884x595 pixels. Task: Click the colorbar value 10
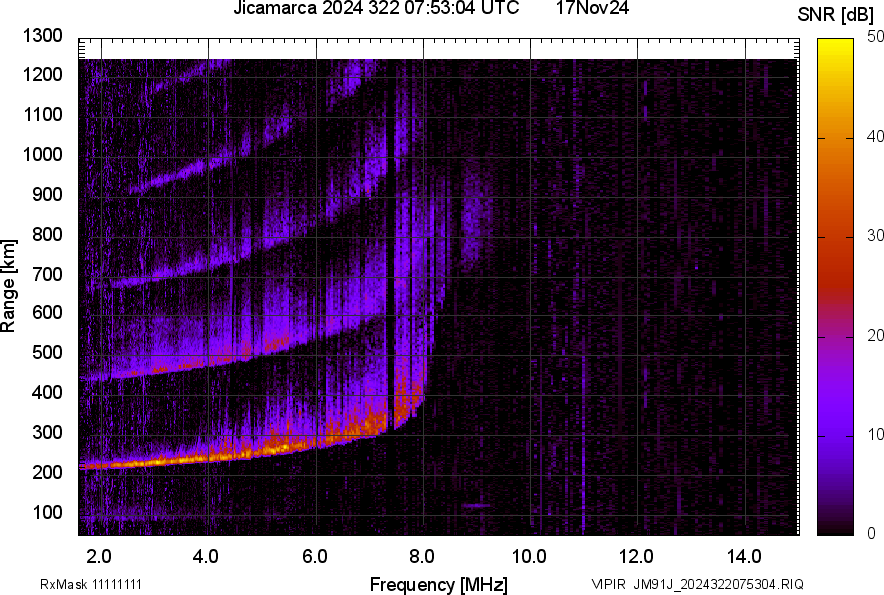click(876, 435)
